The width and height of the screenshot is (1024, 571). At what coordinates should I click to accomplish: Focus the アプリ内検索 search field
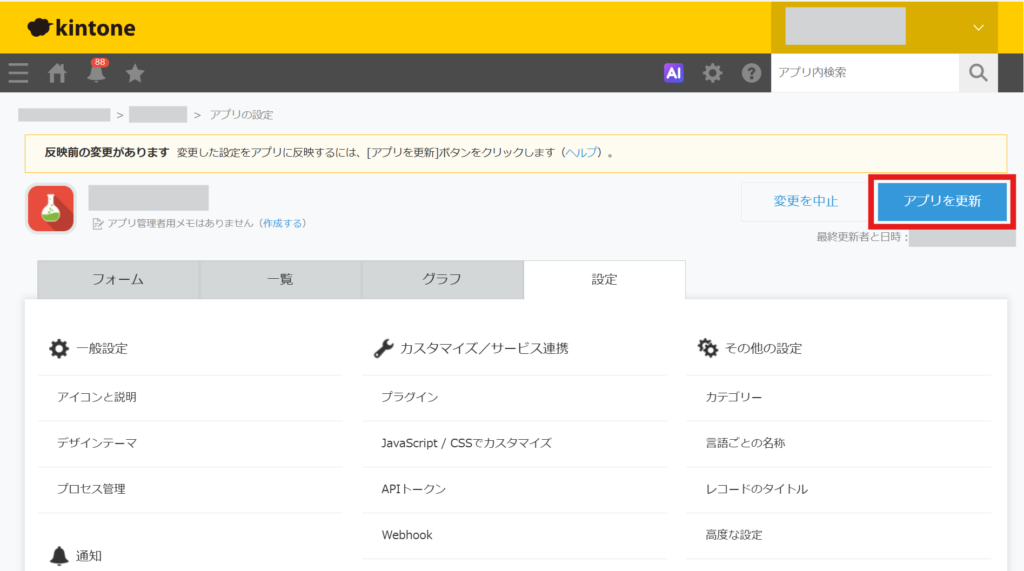[865, 73]
